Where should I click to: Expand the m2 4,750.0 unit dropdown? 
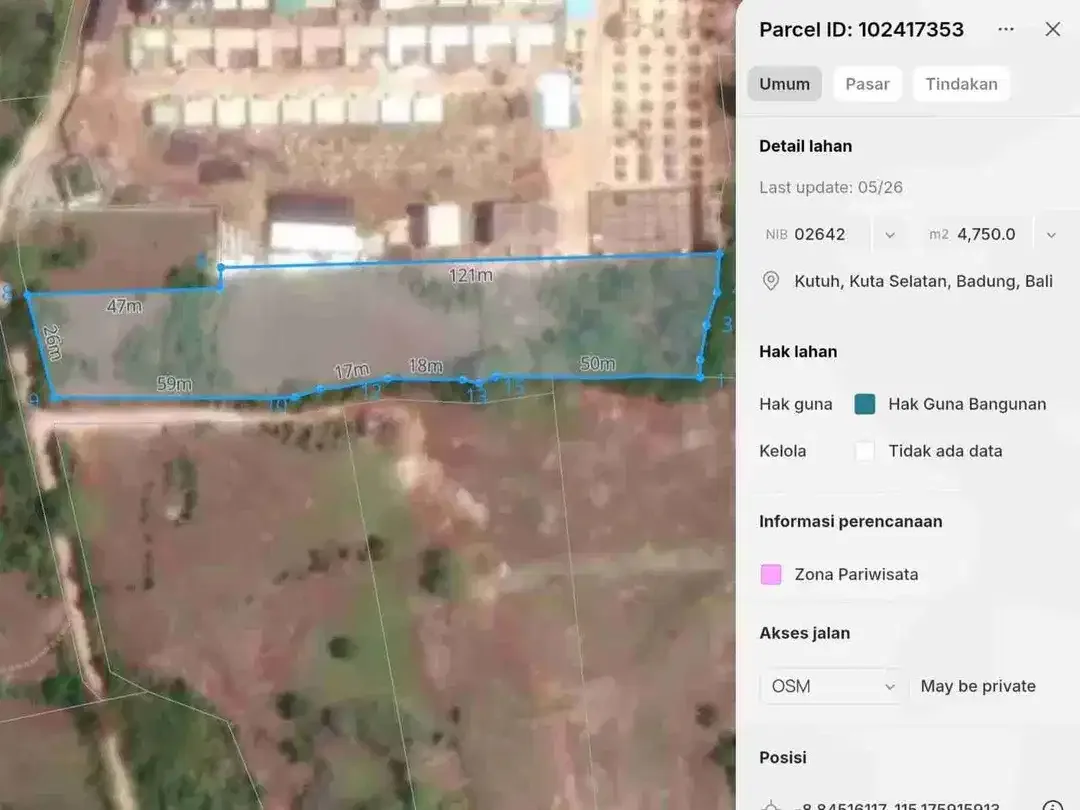[x=1051, y=235]
